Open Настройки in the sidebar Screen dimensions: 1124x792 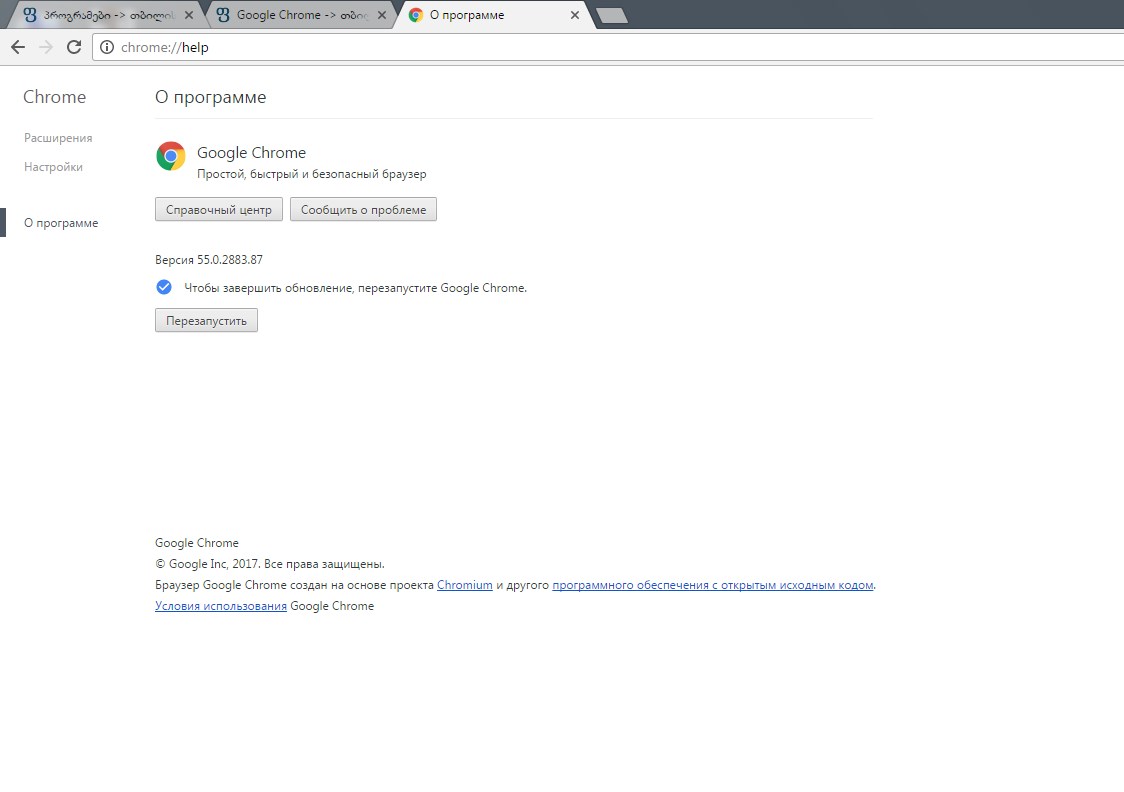53,167
